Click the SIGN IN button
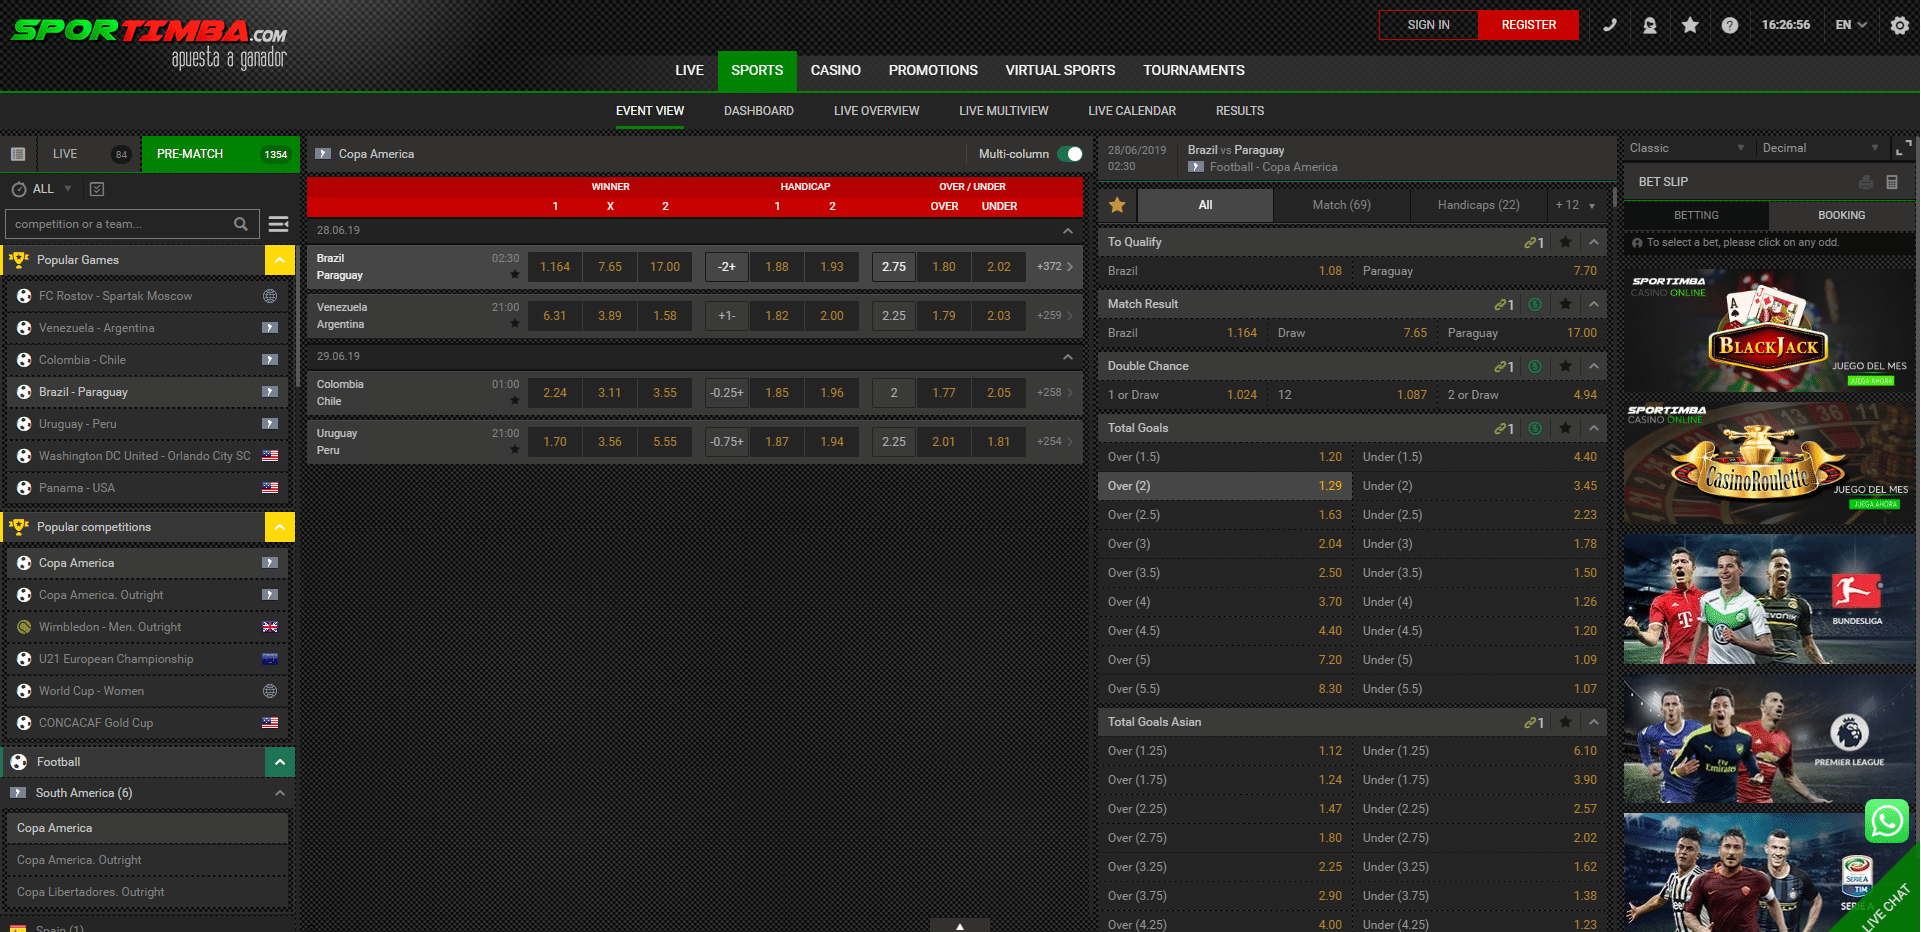The image size is (1921, 932). (x=1428, y=25)
